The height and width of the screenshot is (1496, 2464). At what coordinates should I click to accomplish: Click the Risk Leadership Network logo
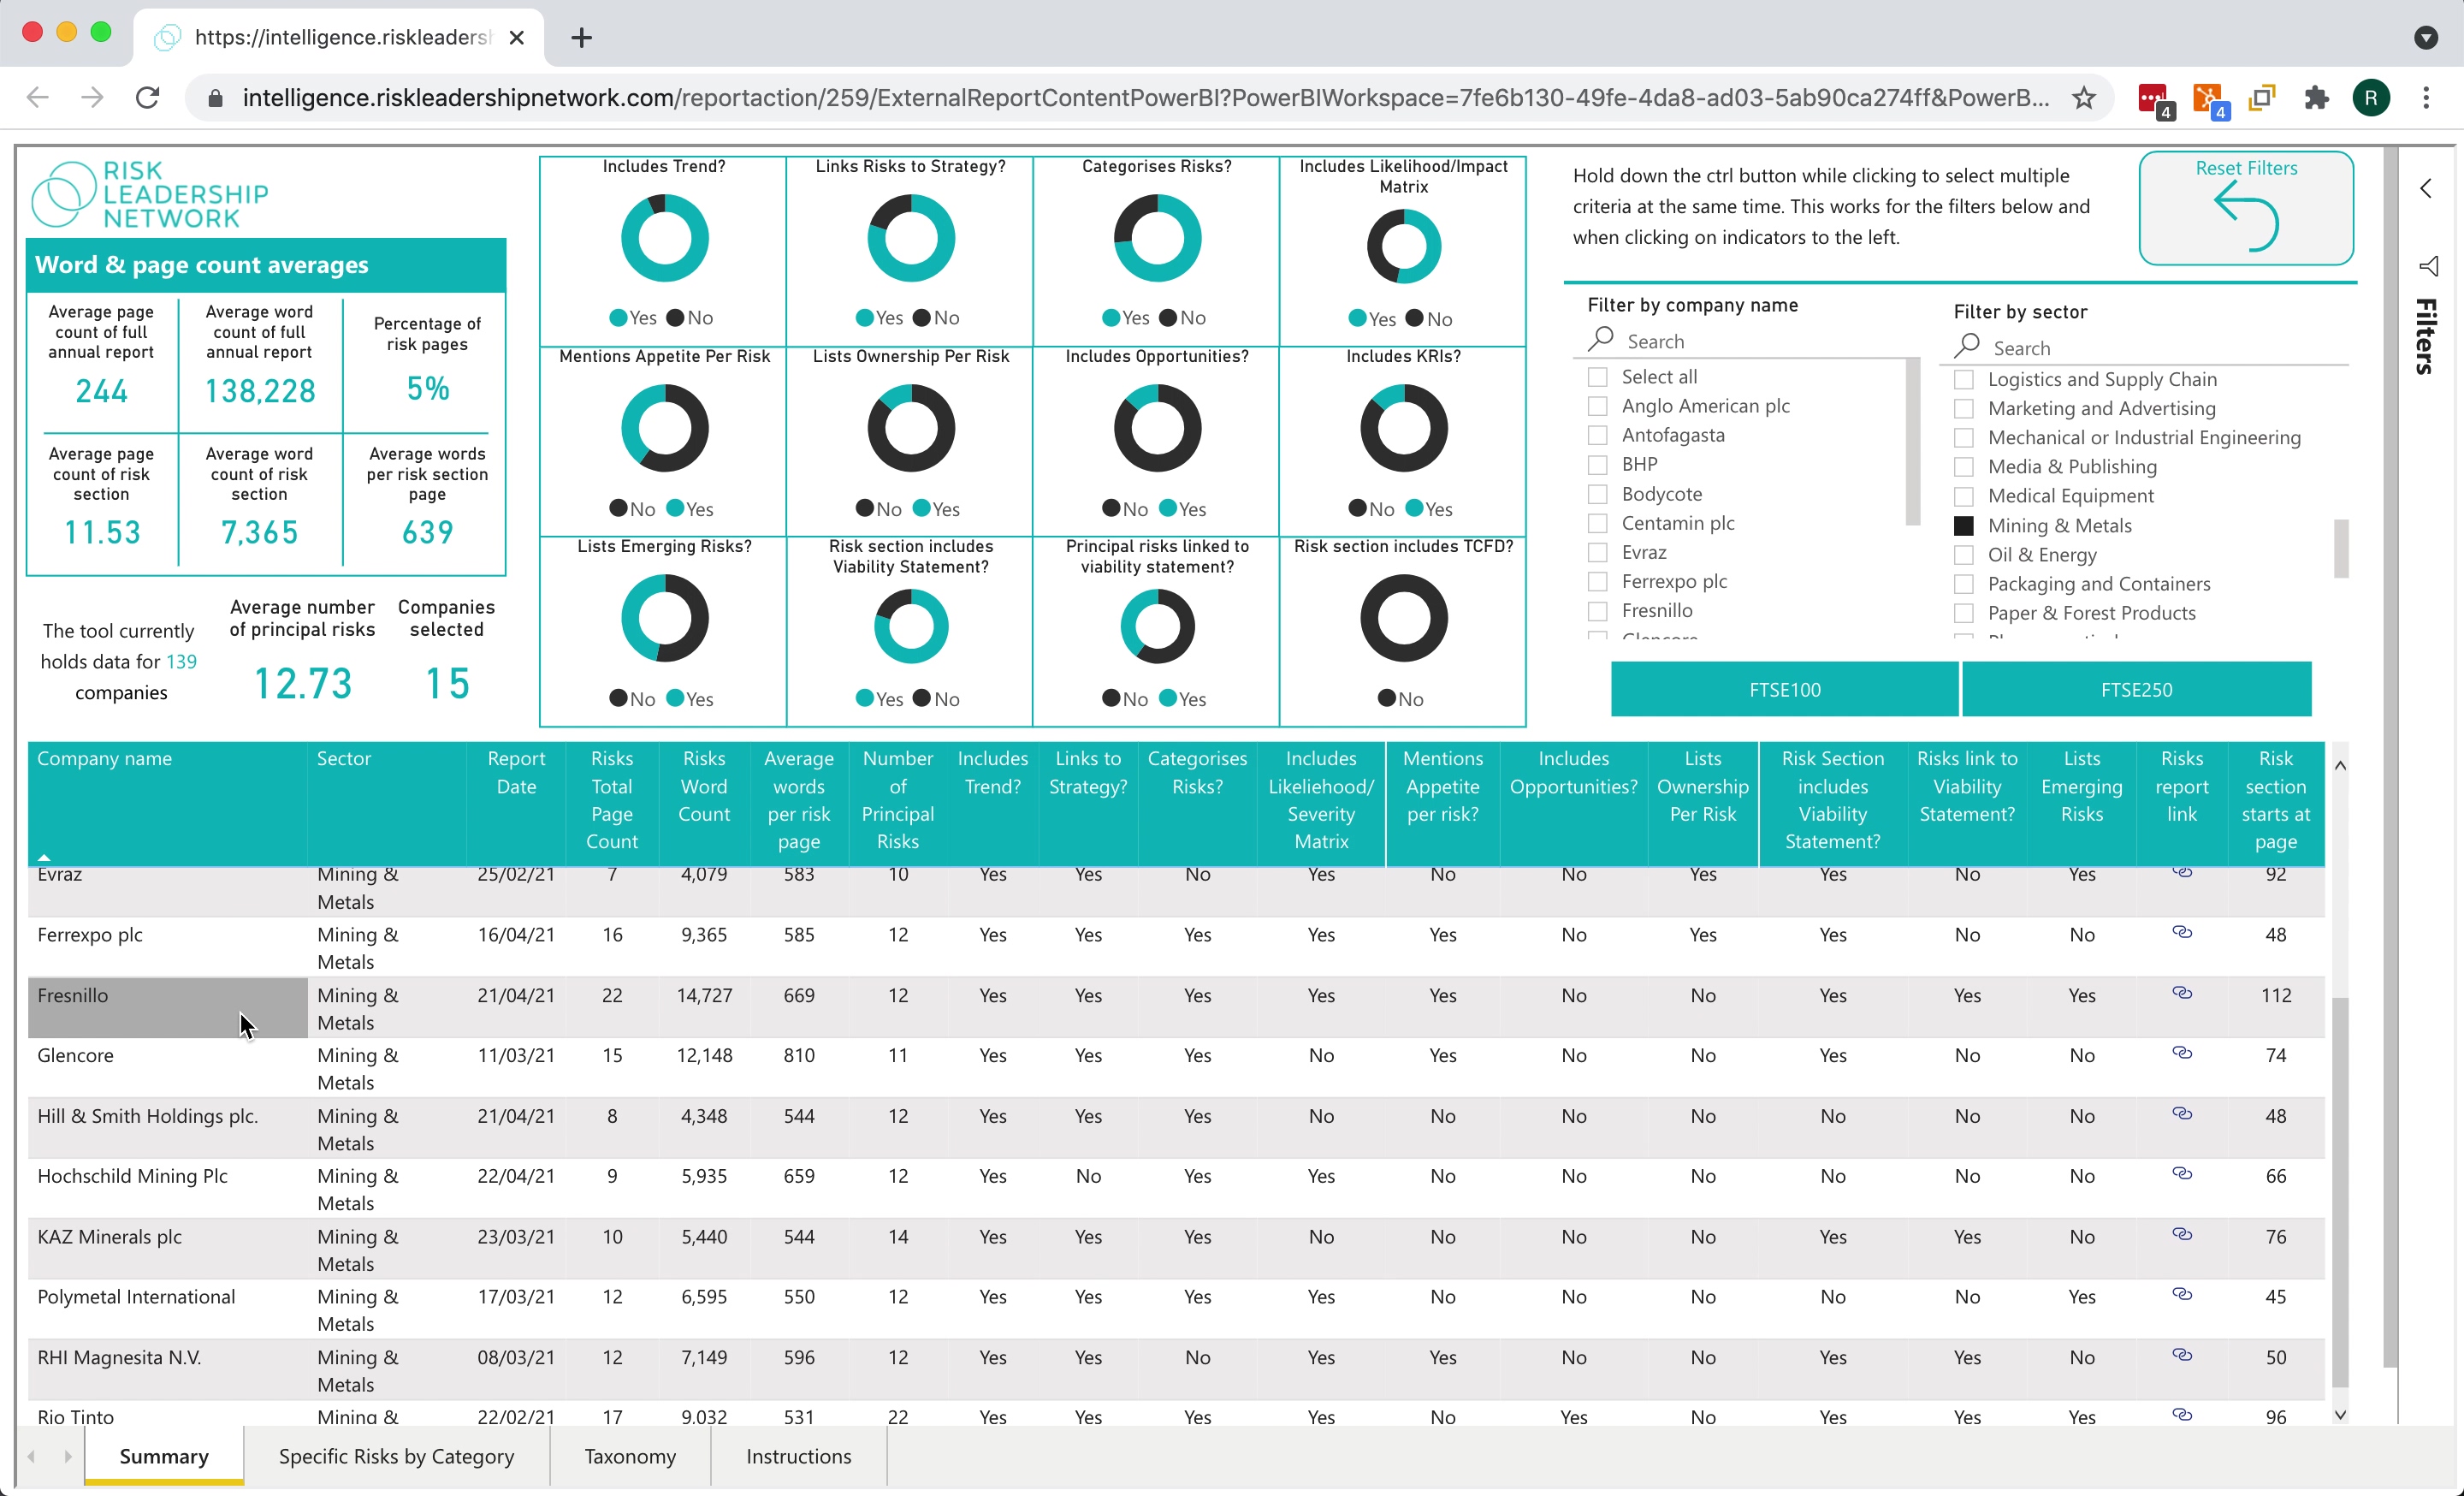[150, 194]
